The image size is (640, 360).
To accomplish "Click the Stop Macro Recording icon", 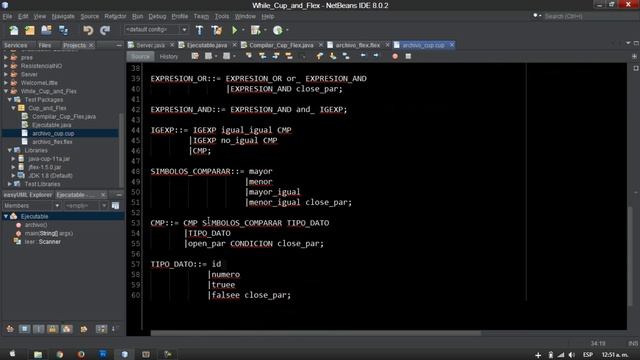I will pos(408,56).
